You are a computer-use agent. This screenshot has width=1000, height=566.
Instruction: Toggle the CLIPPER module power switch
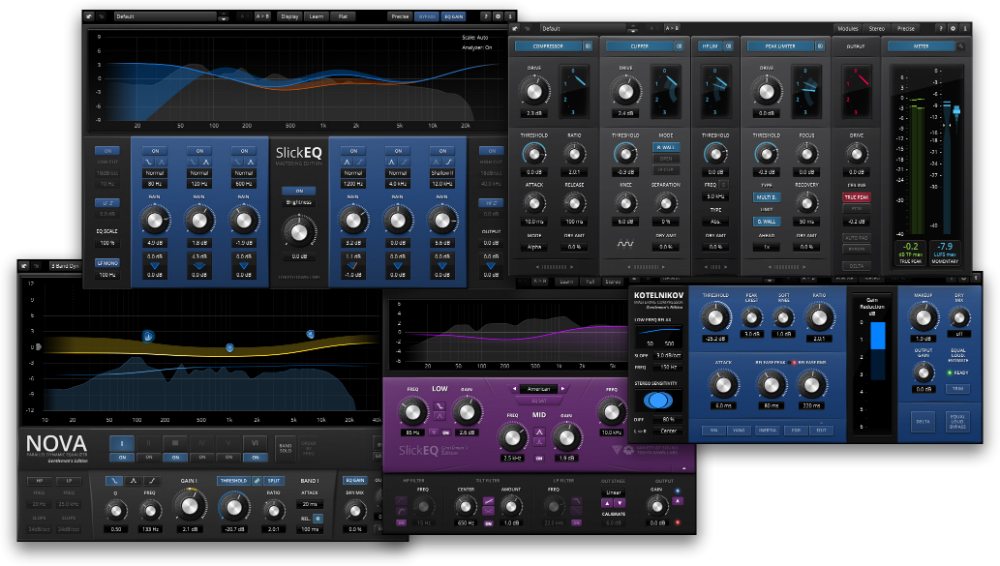679,47
